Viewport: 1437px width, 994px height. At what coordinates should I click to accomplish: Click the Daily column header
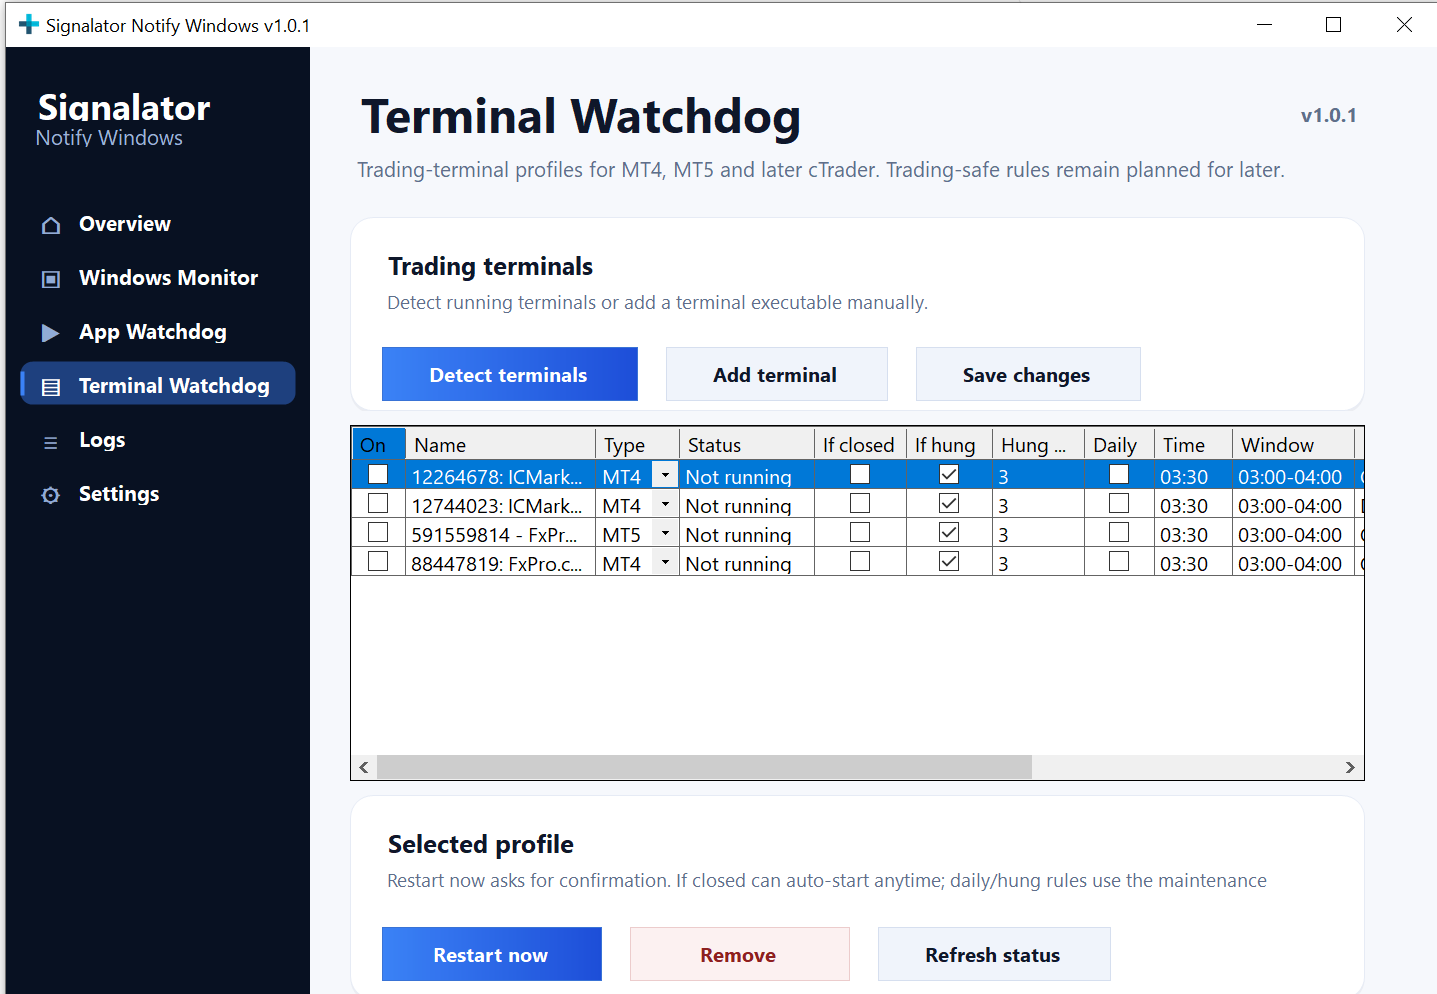click(x=1119, y=444)
